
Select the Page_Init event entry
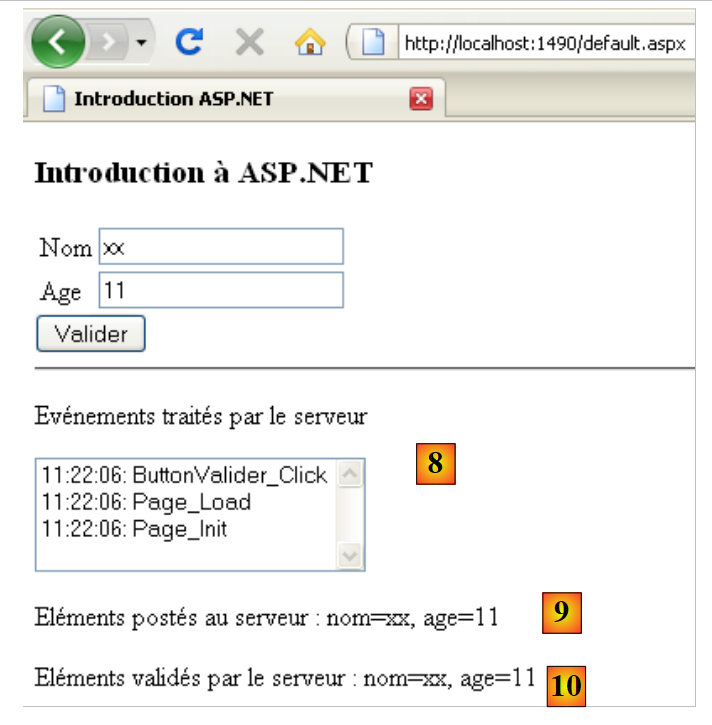134,528
